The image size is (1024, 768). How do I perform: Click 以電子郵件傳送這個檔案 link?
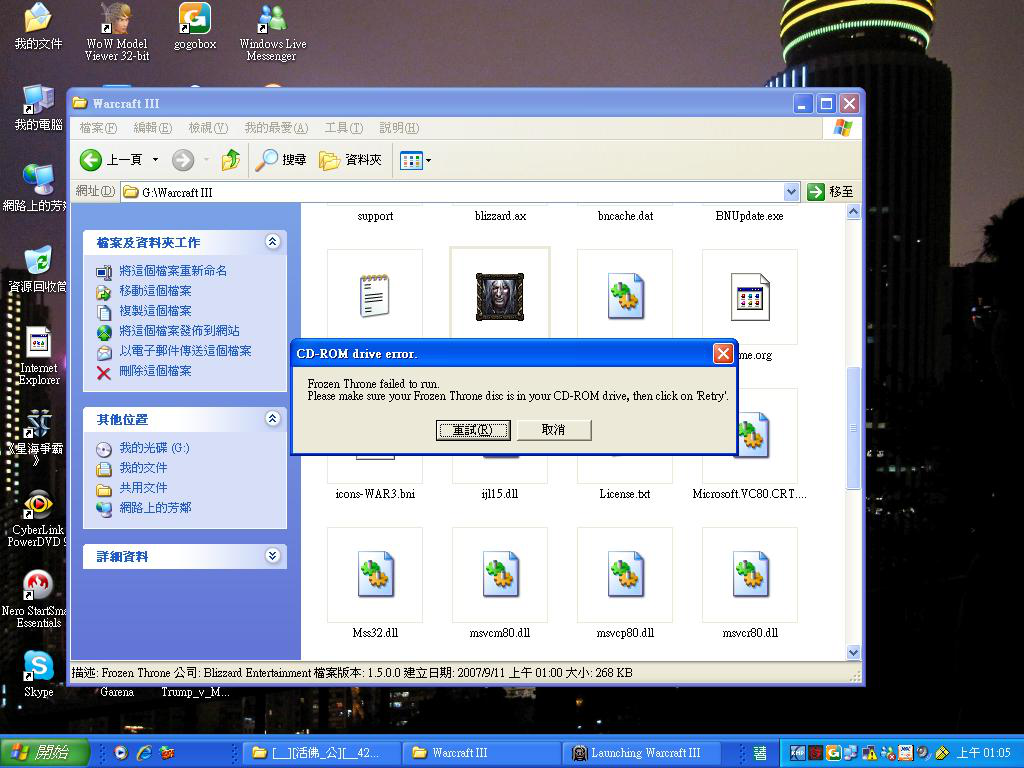click(185, 351)
